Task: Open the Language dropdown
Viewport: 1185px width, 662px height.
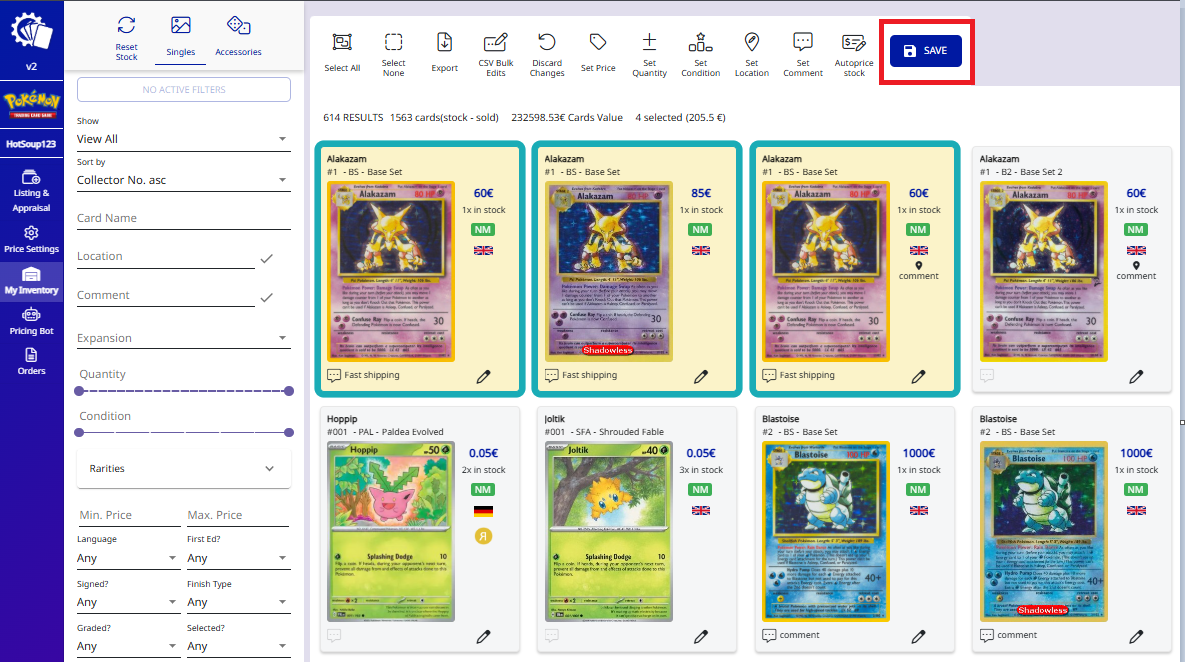Action: pyautogui.click(x=128, y=558)
